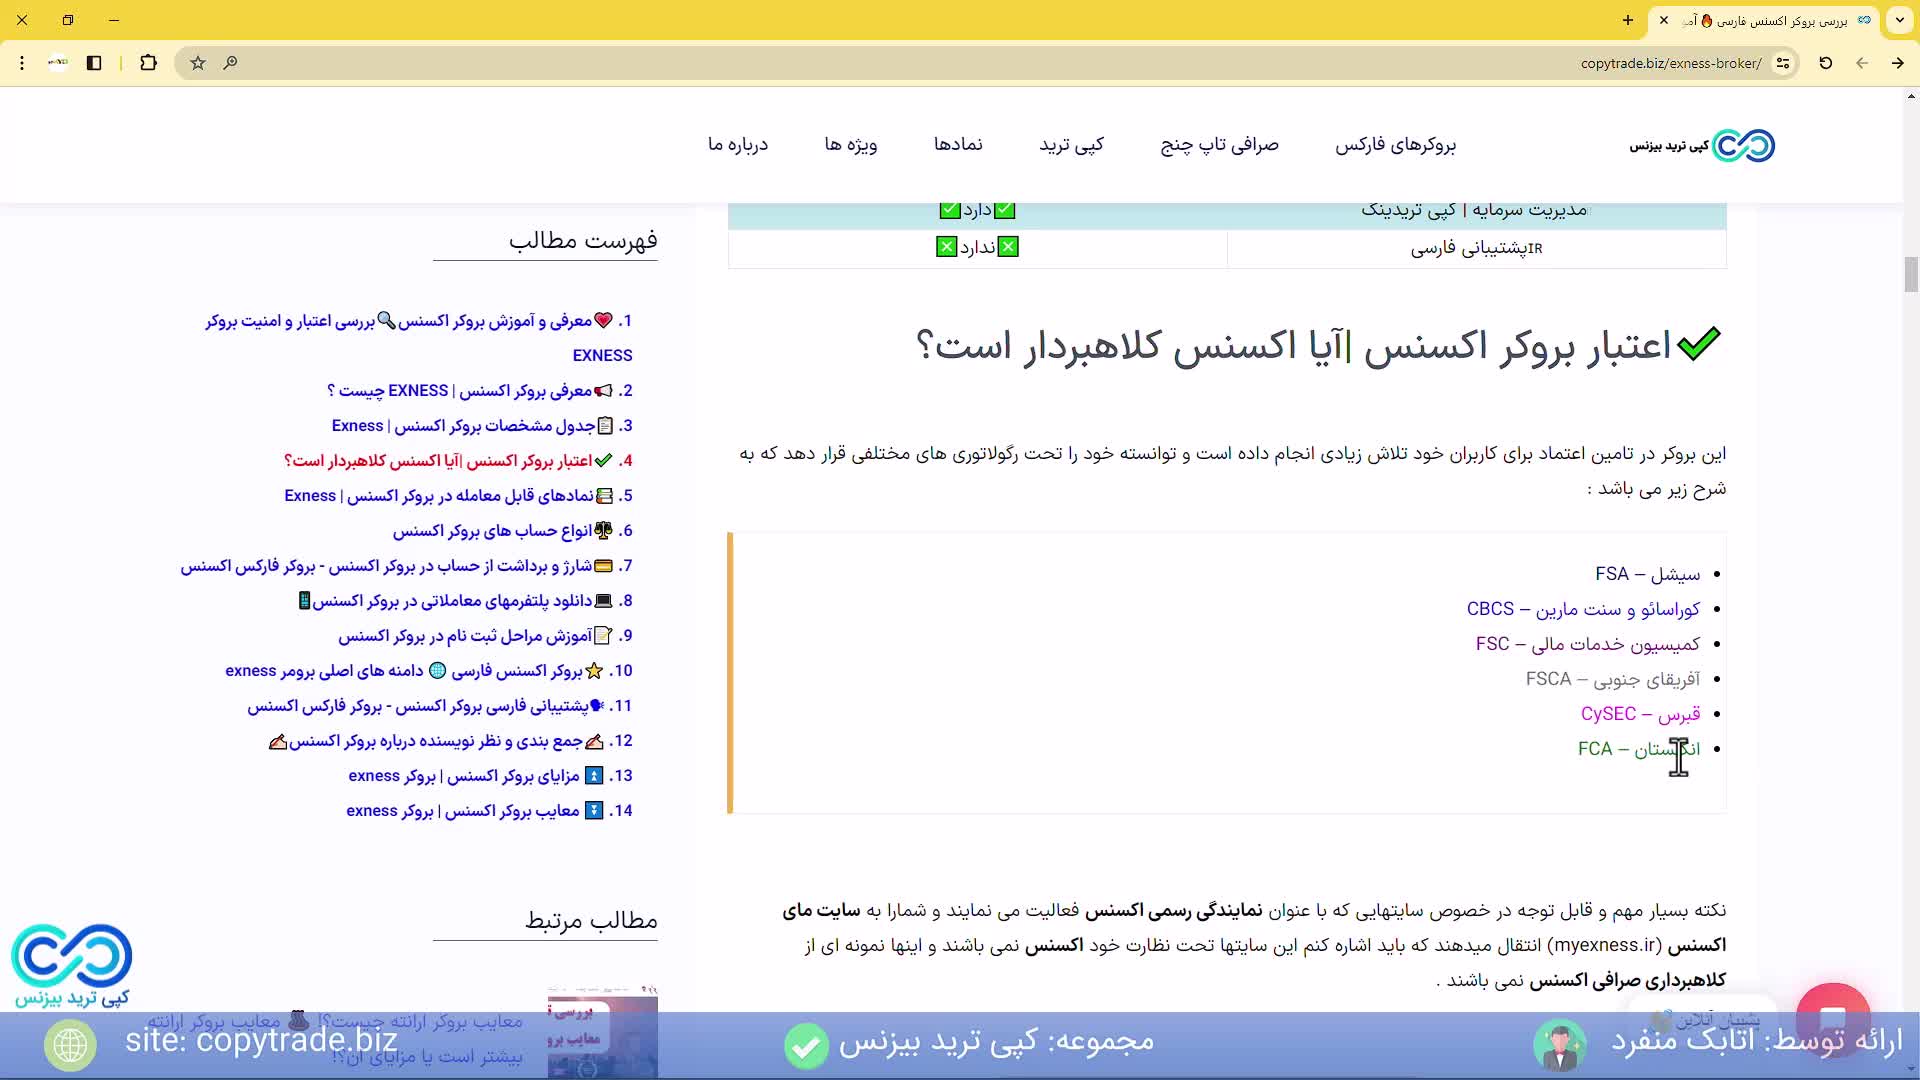
Task: Click the zoom magnifier icon in the address bar
Action: tap(230, 63)
